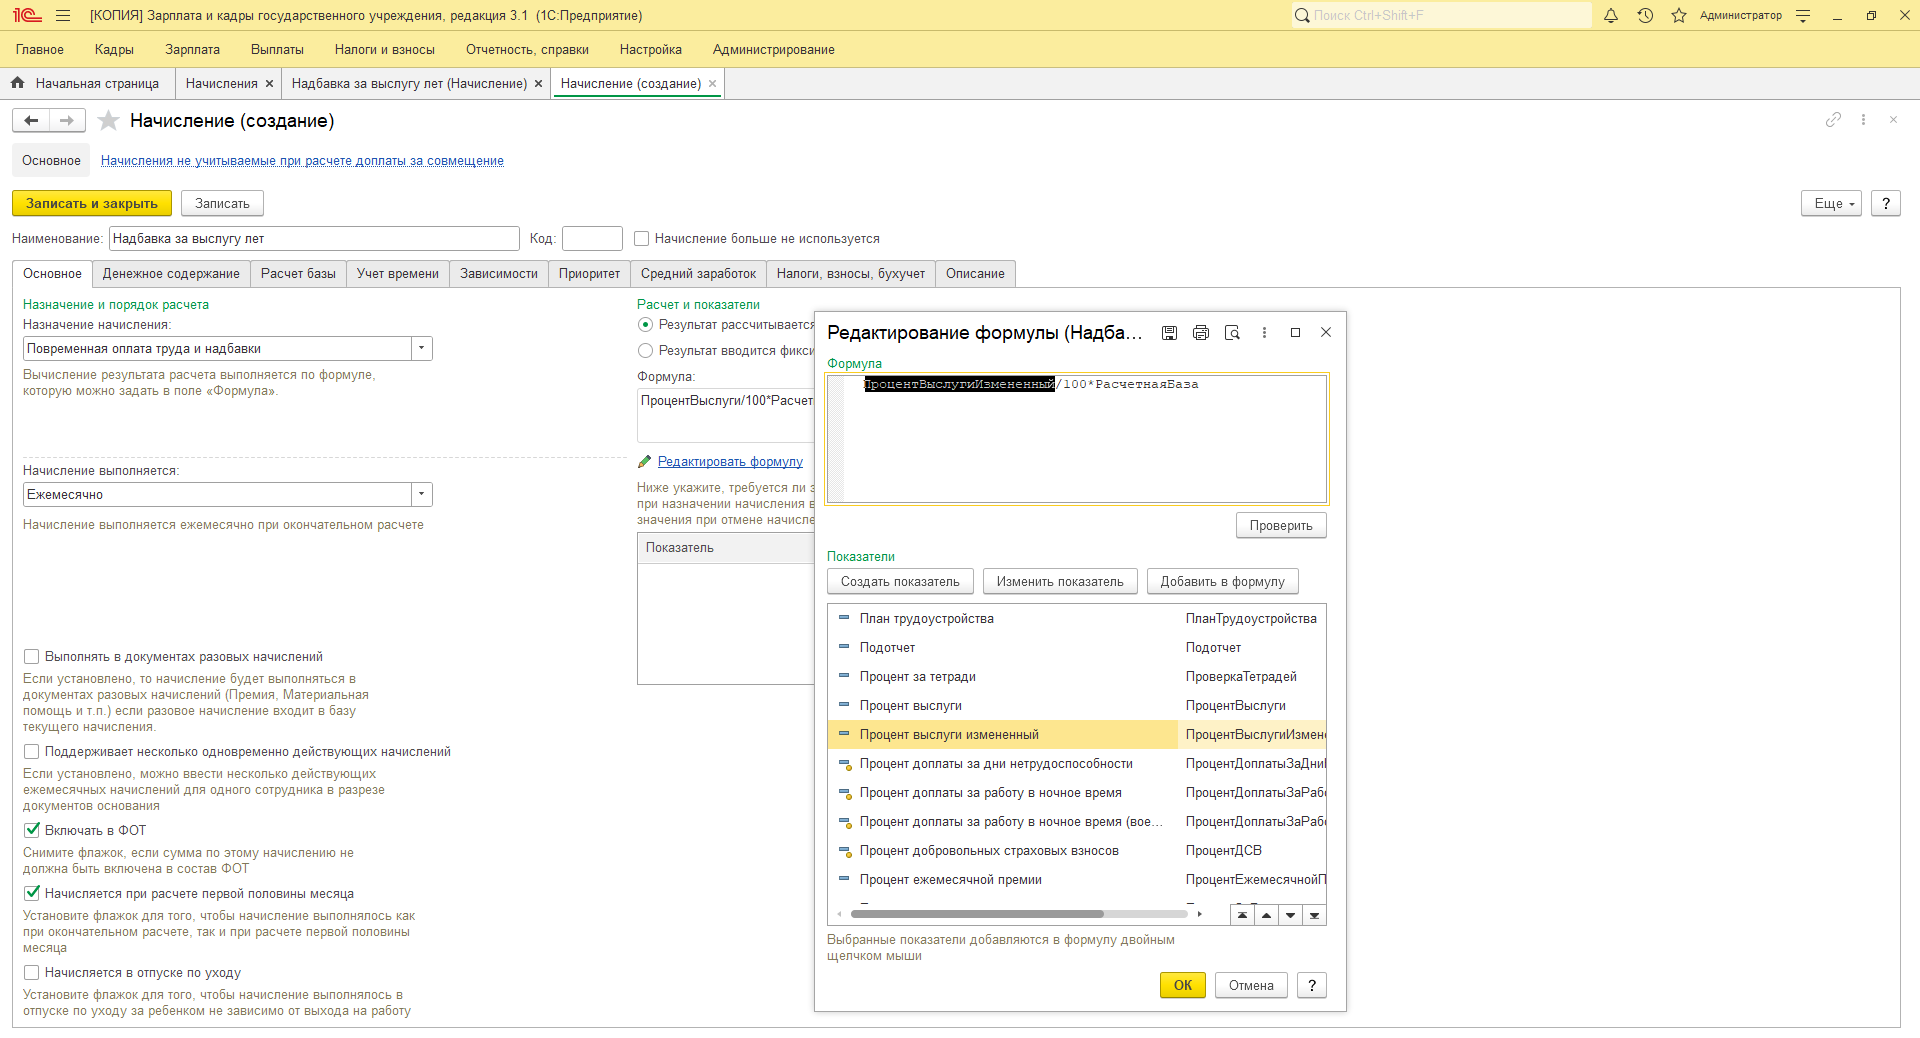Uncheck Начисляется при расчете первой половины месяца
This screenshot has height=1038, width=1920.
(x=31, y=894)
